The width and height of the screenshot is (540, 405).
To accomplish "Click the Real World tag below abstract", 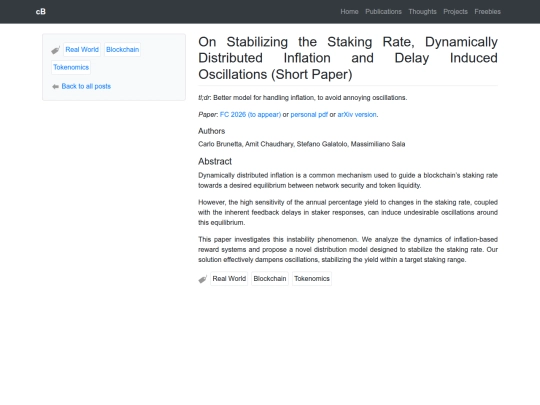I will point(229,279).
